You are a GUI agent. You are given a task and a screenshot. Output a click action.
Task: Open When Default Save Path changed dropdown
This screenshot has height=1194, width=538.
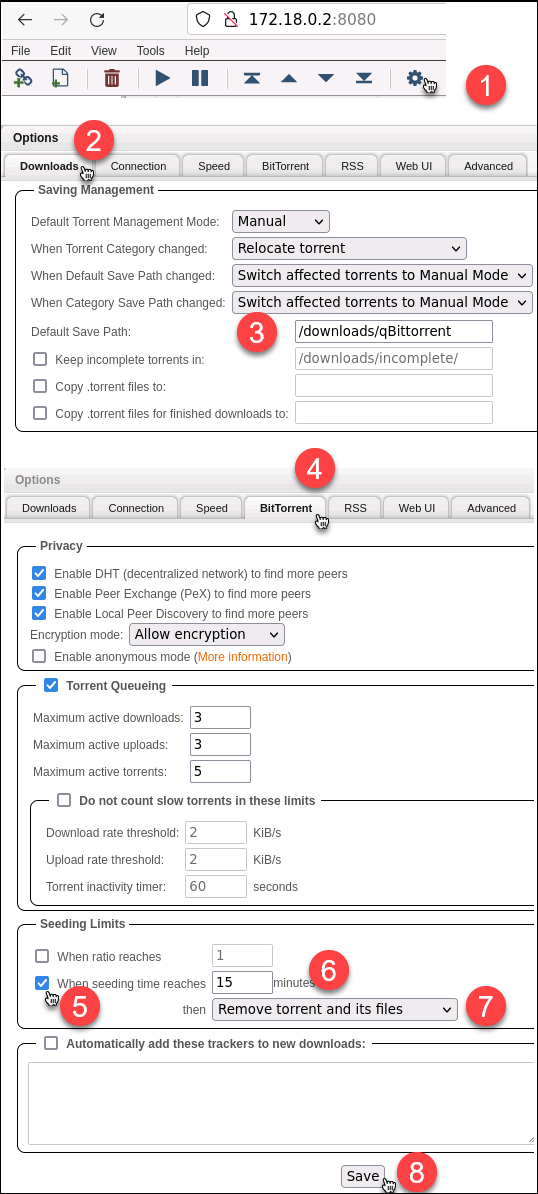point(382,275)
